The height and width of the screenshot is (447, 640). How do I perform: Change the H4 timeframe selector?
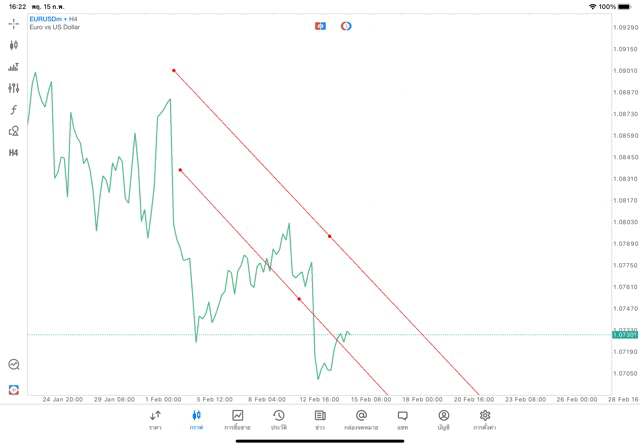(x=13, y=153)
